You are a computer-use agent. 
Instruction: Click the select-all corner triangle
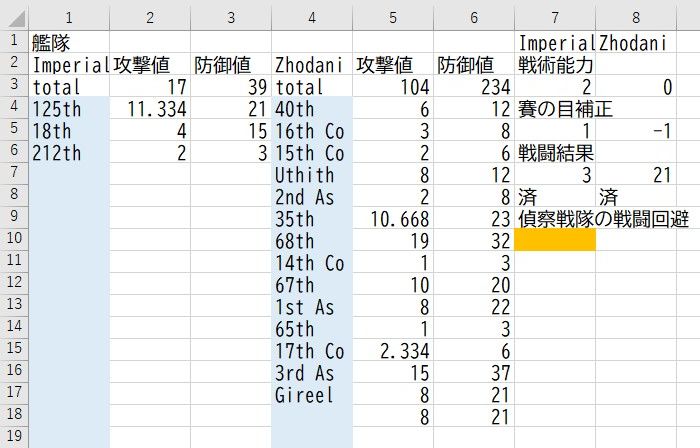[15, 18]
